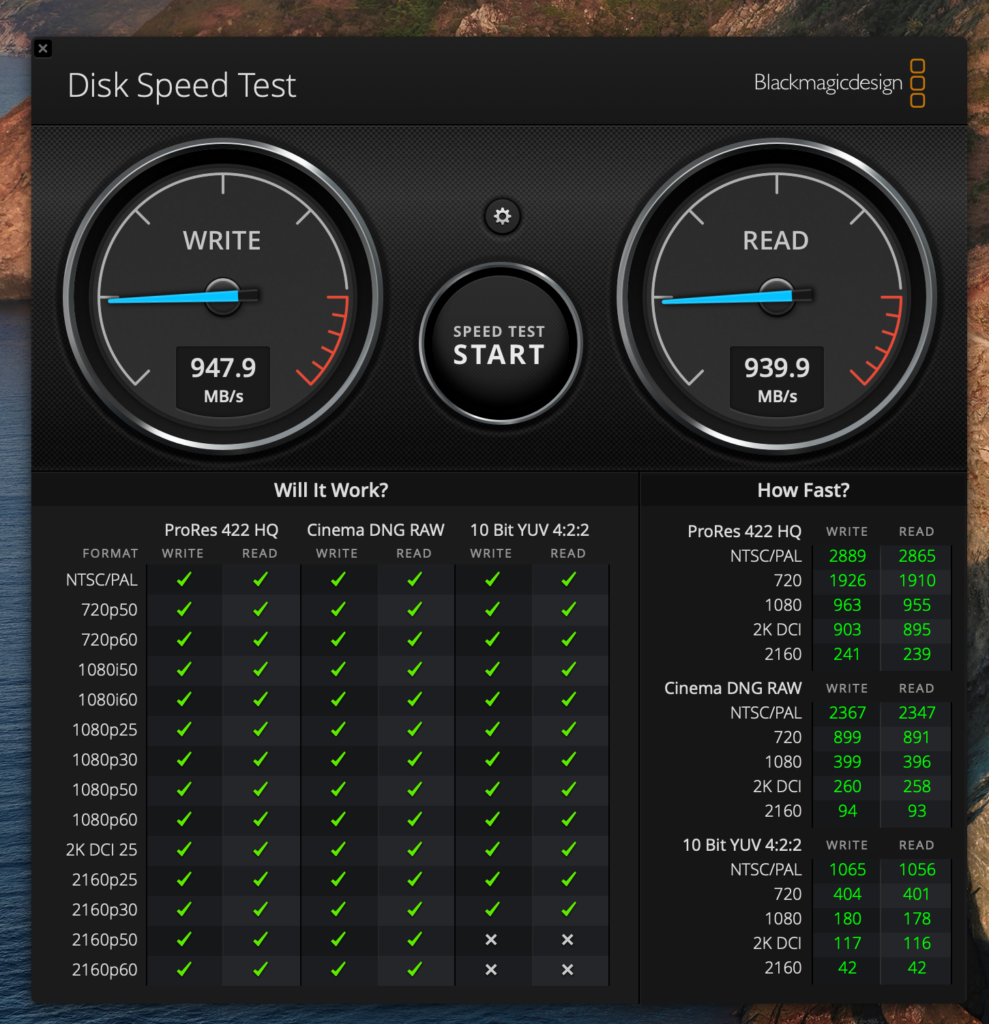Click Cinema DNG 2160 write value 94

tap(847, 810)
